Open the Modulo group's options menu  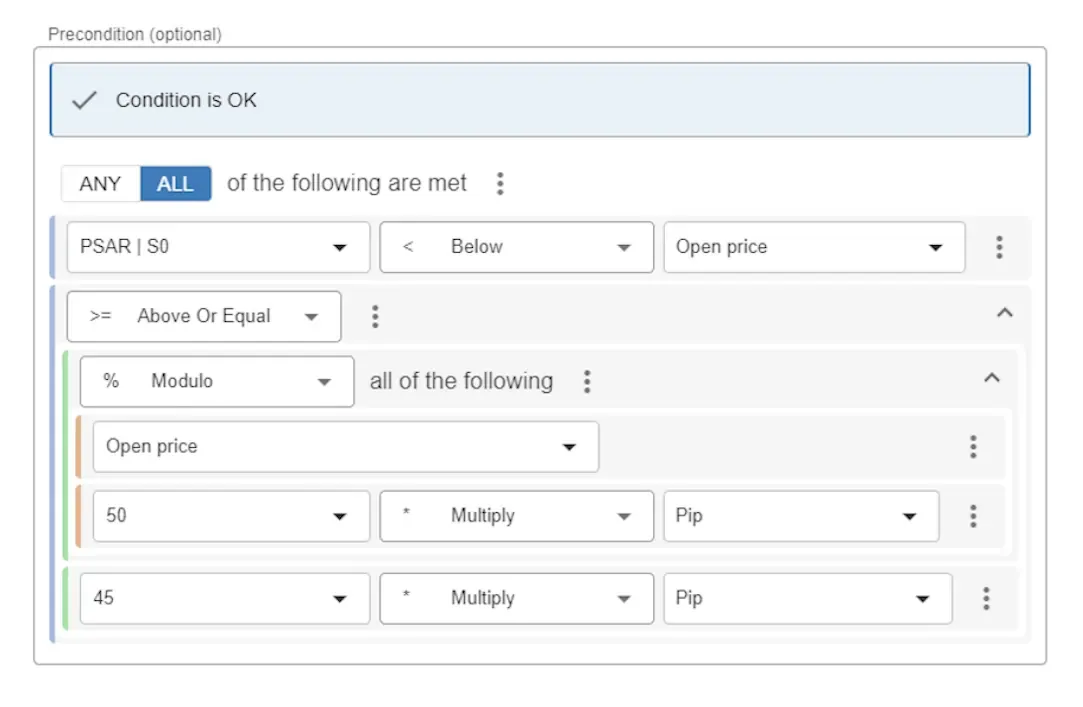pyautogui.click(x=587, y=382)
